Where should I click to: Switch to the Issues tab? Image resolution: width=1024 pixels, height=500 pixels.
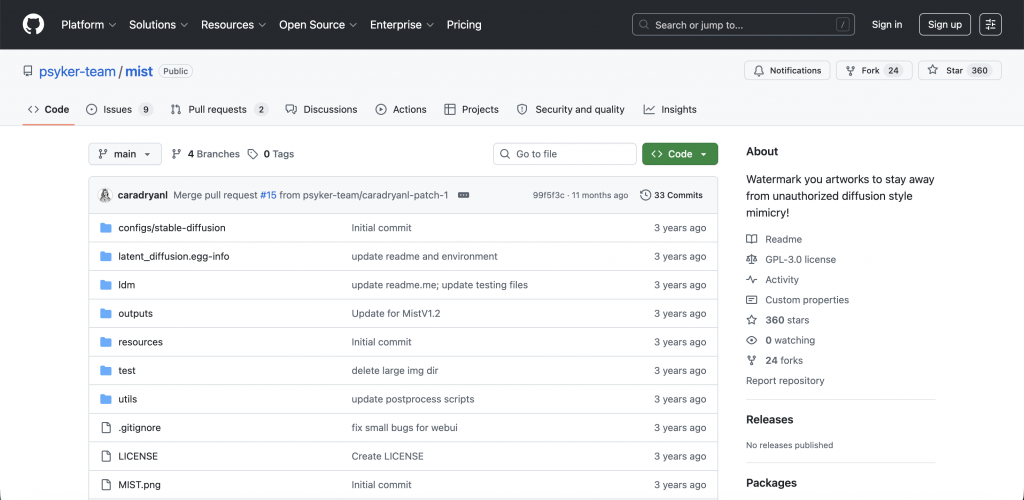pos(118,110)
